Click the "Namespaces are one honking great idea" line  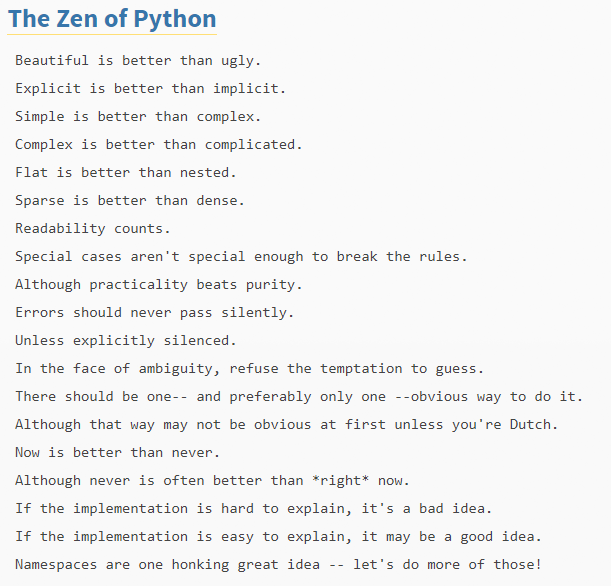[278, 564]
